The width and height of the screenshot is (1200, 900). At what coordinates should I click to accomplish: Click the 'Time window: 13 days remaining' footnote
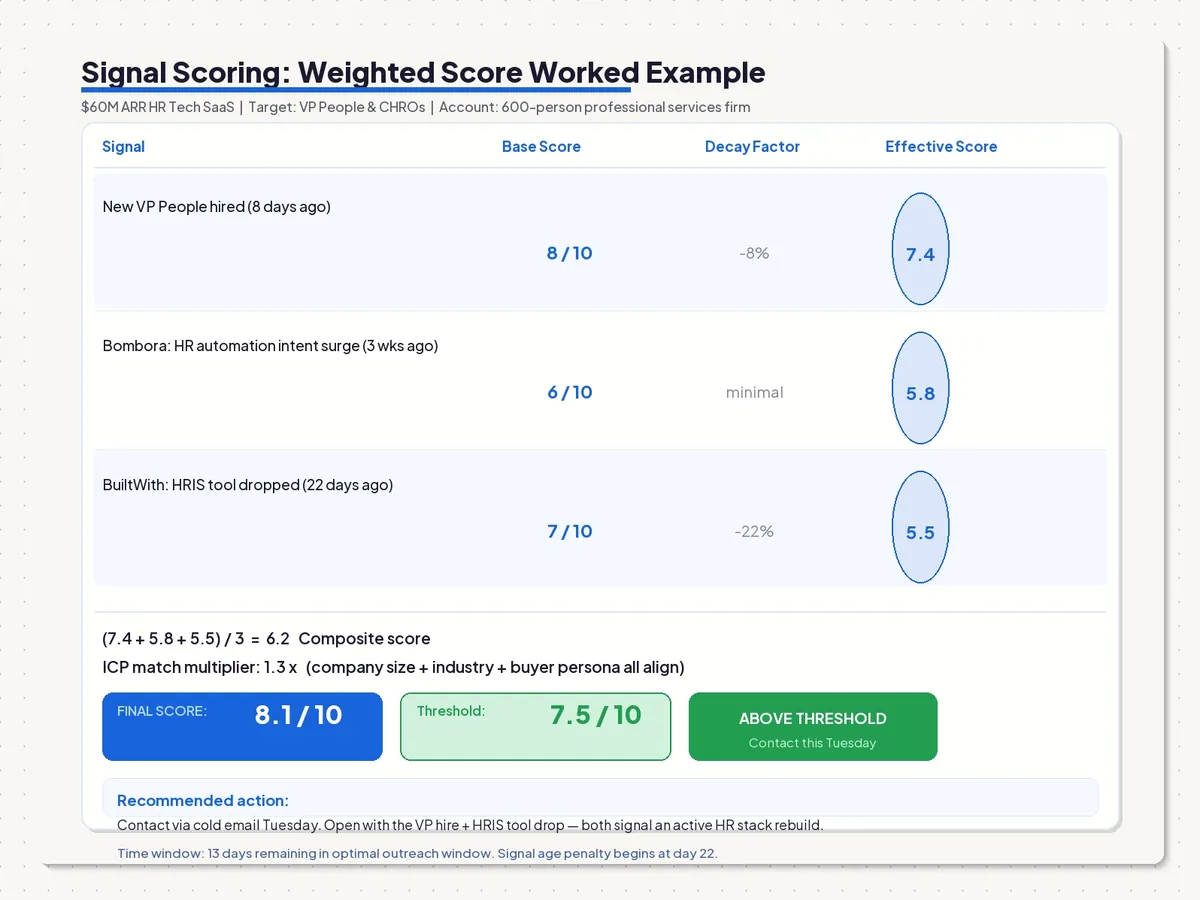coord(417,853)
